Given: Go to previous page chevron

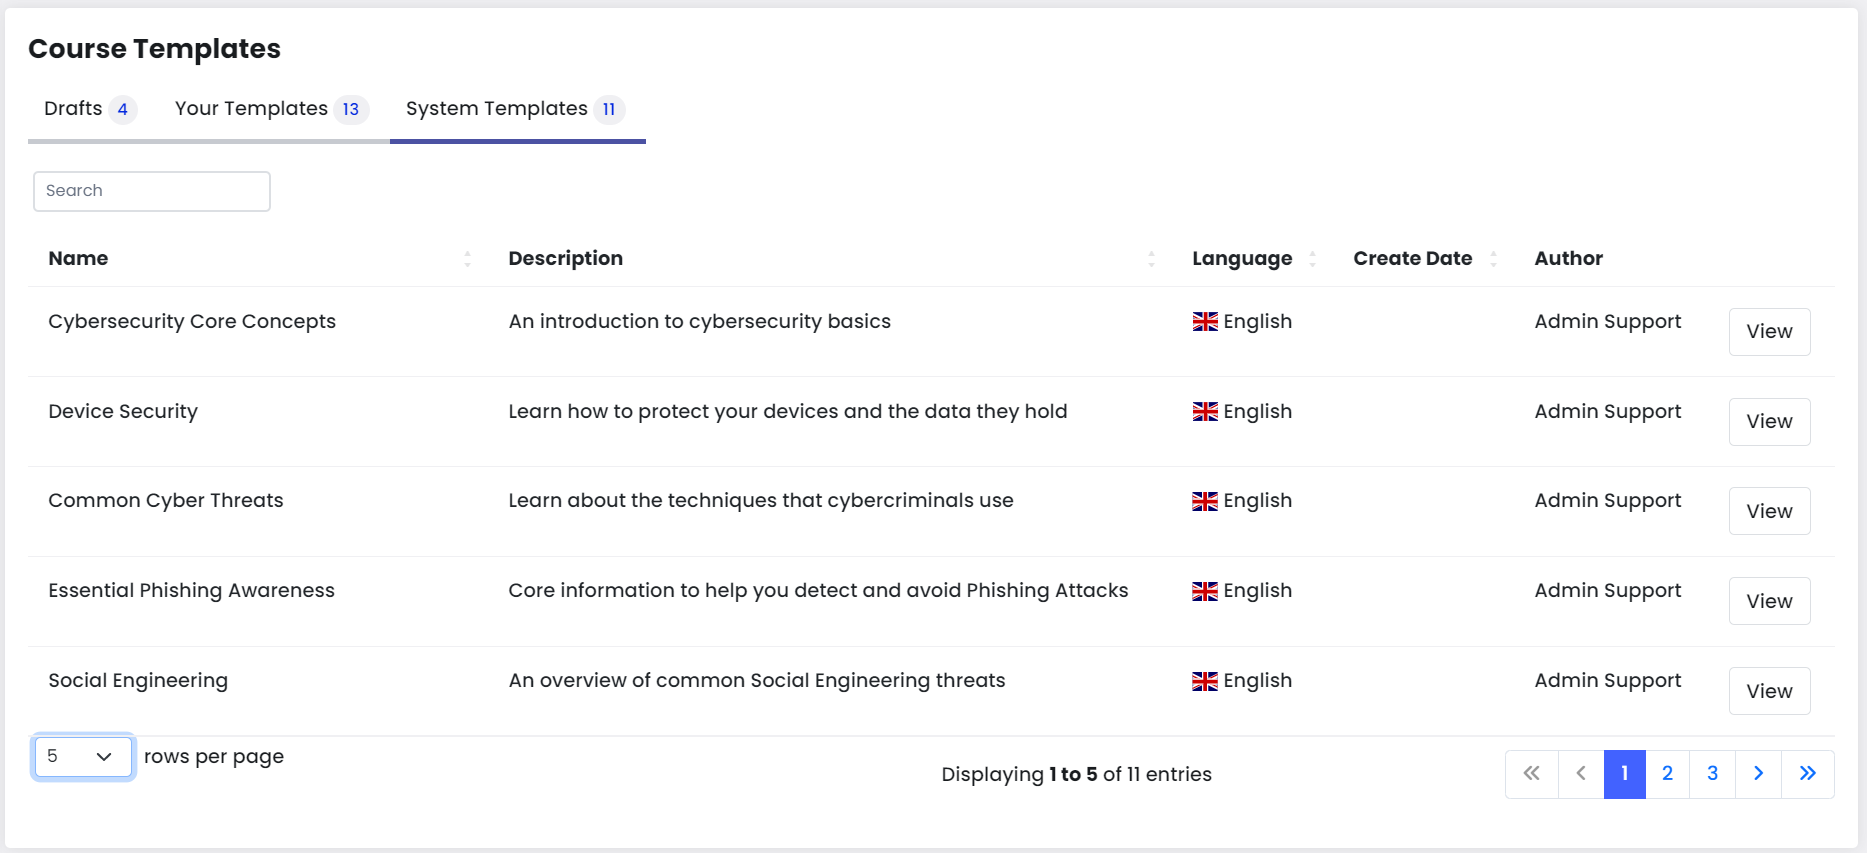Looking at the screenshot, I should coord(1581,774).
